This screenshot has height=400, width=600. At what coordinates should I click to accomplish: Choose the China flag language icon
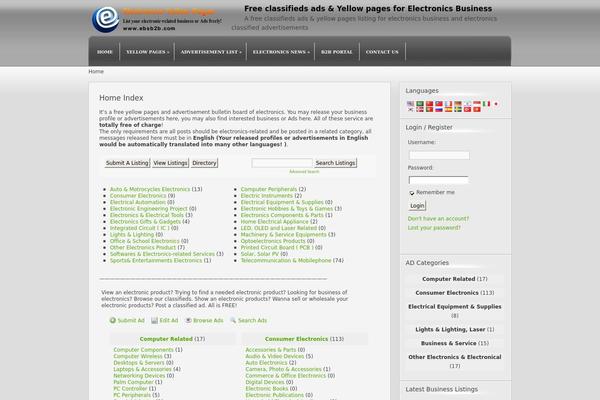pos(429,104)
